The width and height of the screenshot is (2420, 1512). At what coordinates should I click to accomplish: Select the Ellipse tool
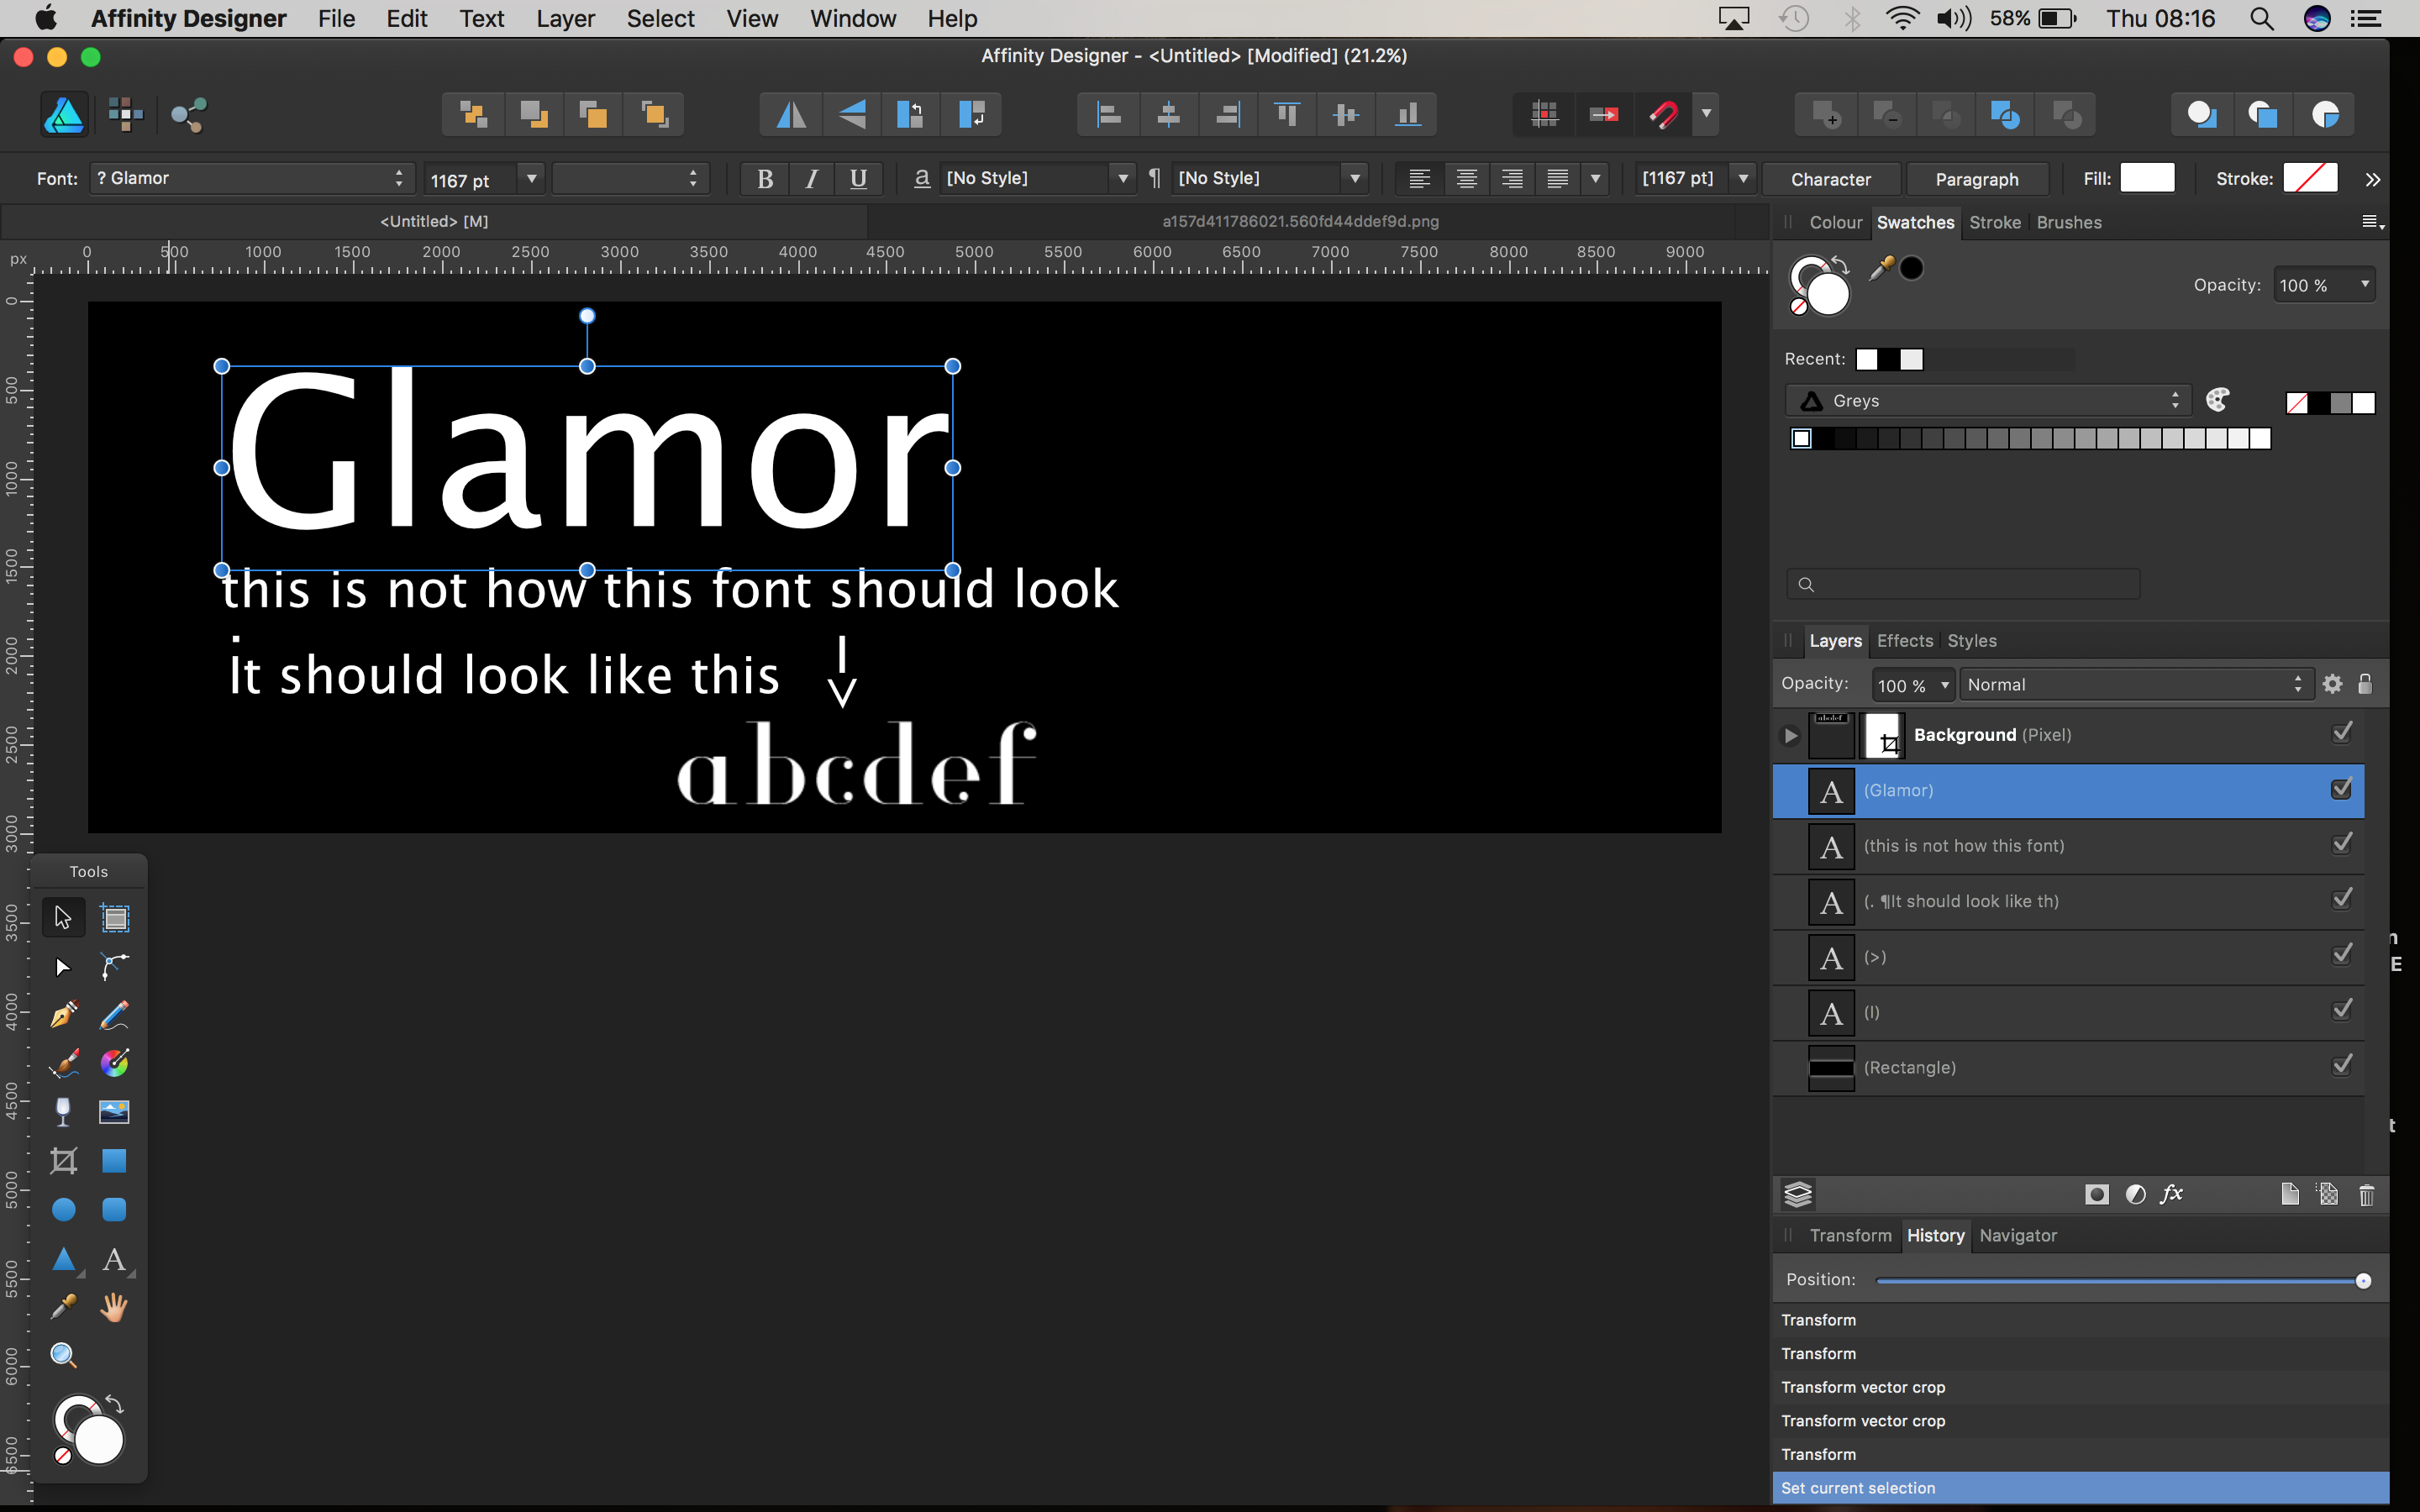[63, 1209]
